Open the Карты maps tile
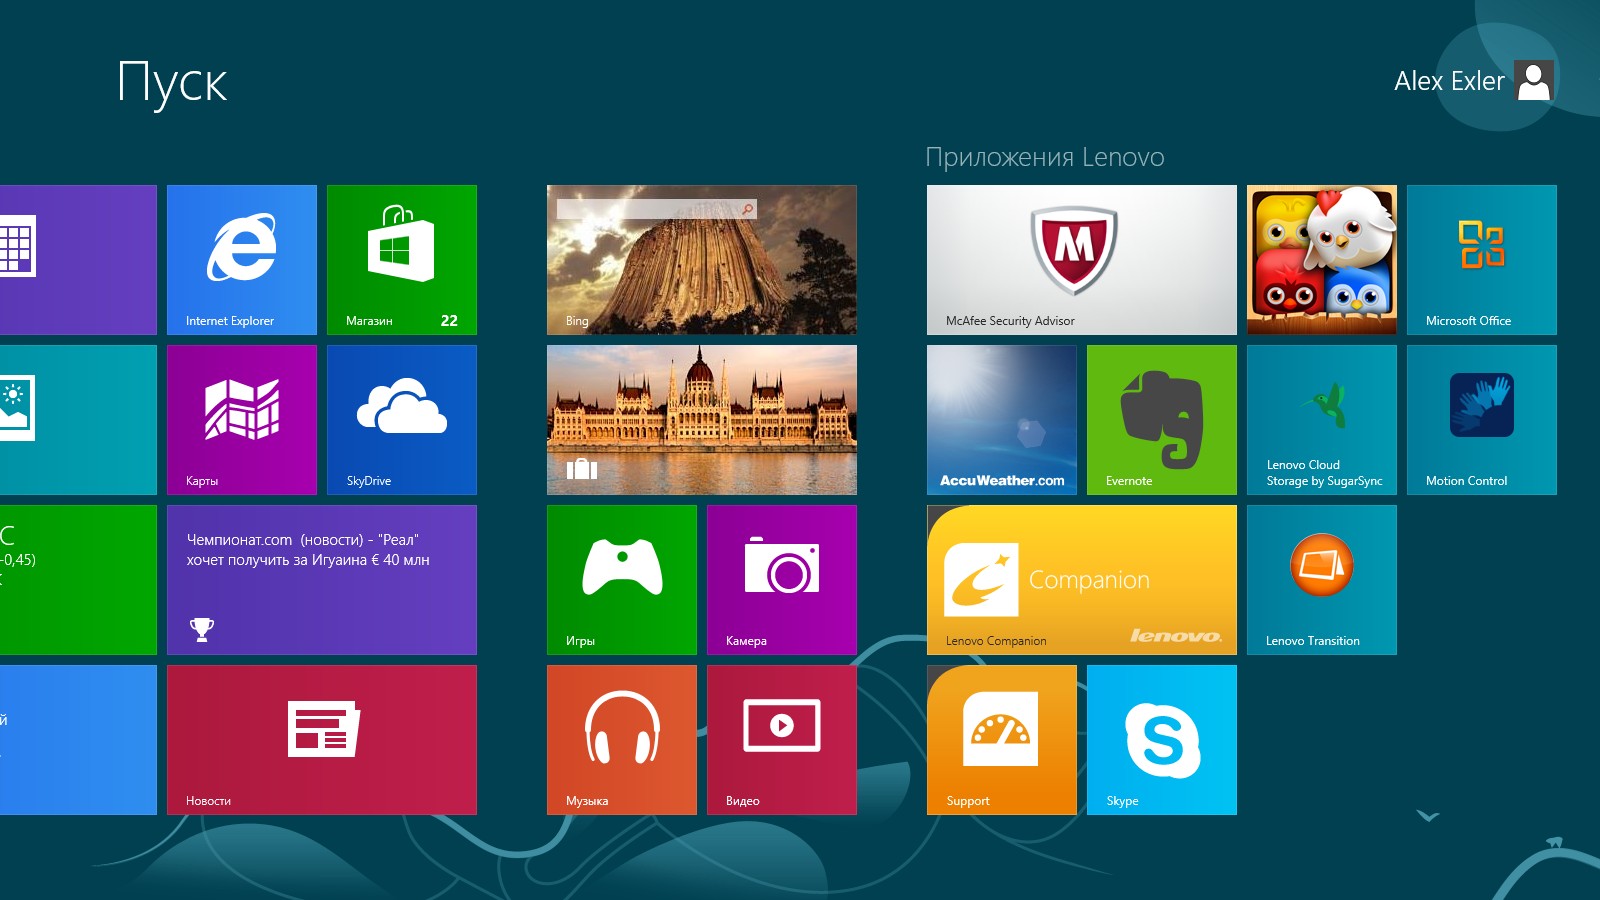 (242, 420)
